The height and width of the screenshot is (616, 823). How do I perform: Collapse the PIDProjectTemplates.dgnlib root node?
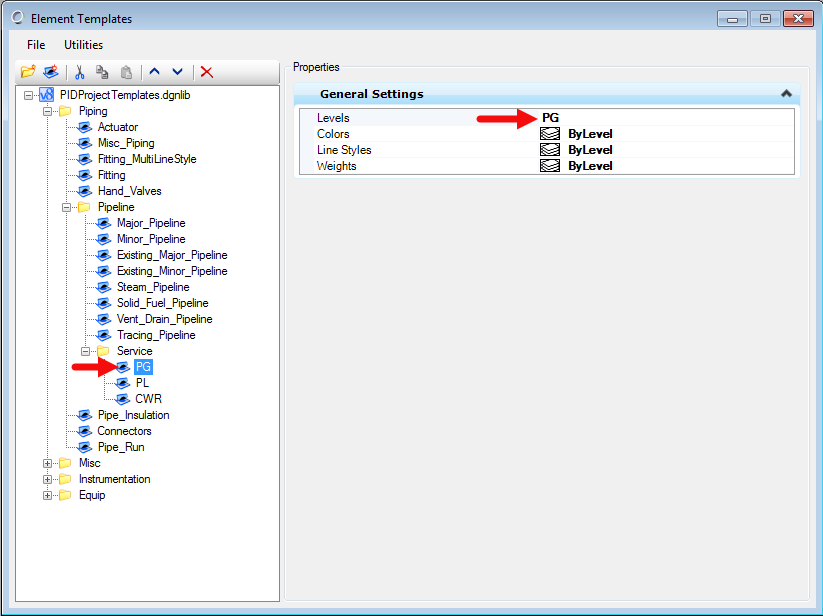click(28, 95)
